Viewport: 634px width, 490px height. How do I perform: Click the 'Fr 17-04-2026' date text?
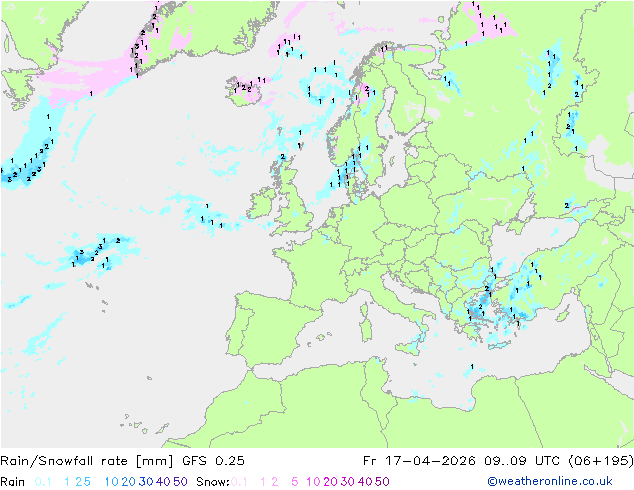[418, 461]
